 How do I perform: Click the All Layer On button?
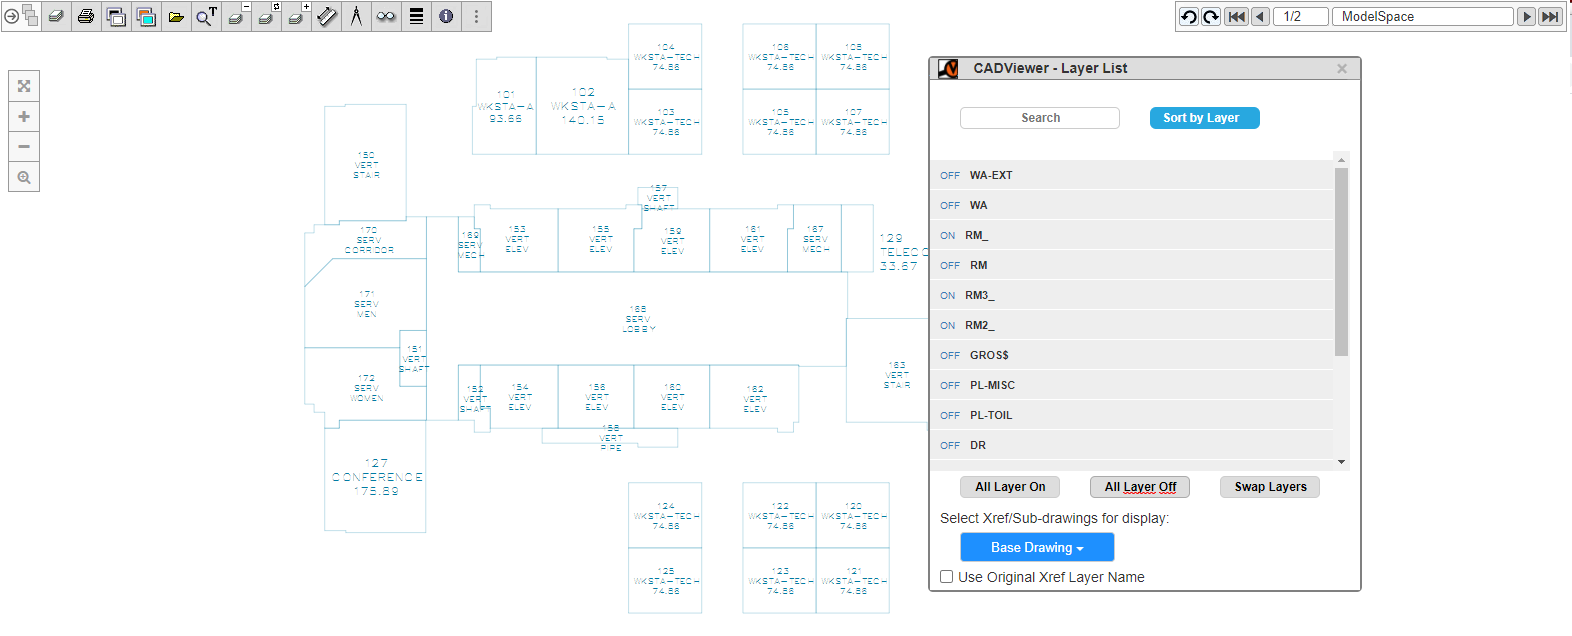(1010, 487)
